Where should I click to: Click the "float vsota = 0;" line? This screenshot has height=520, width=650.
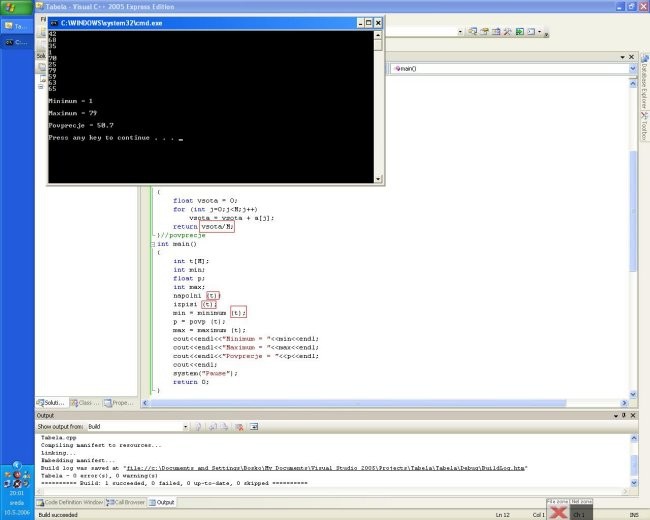[205, 201]
